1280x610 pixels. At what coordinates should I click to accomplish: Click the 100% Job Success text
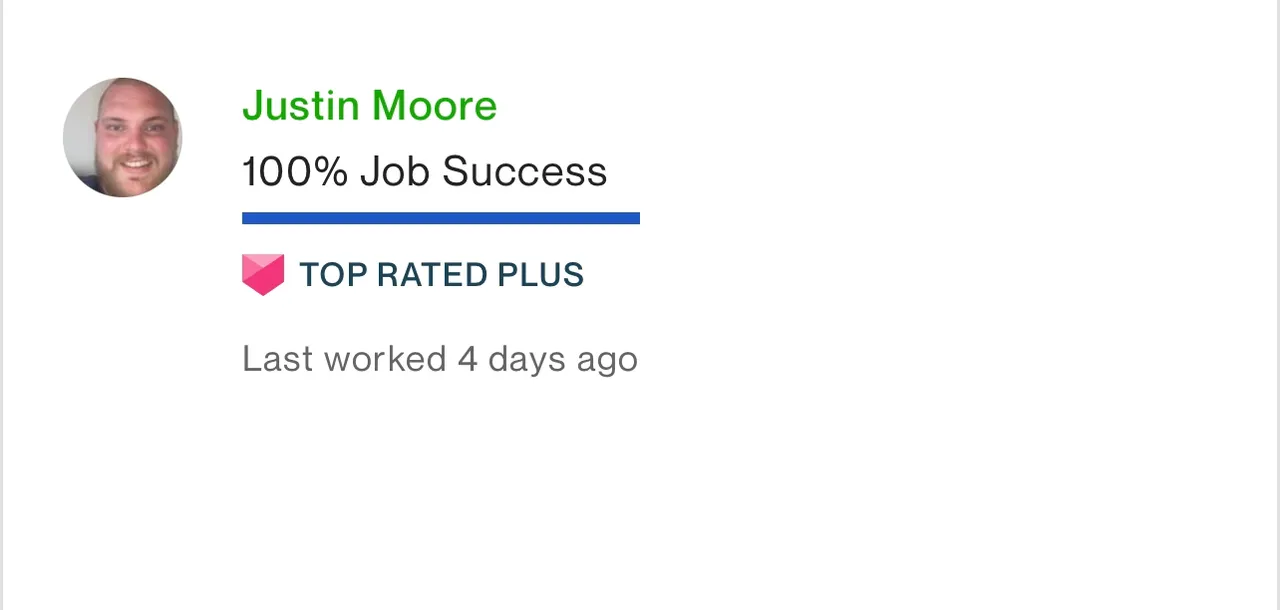(x=424, y=172)
